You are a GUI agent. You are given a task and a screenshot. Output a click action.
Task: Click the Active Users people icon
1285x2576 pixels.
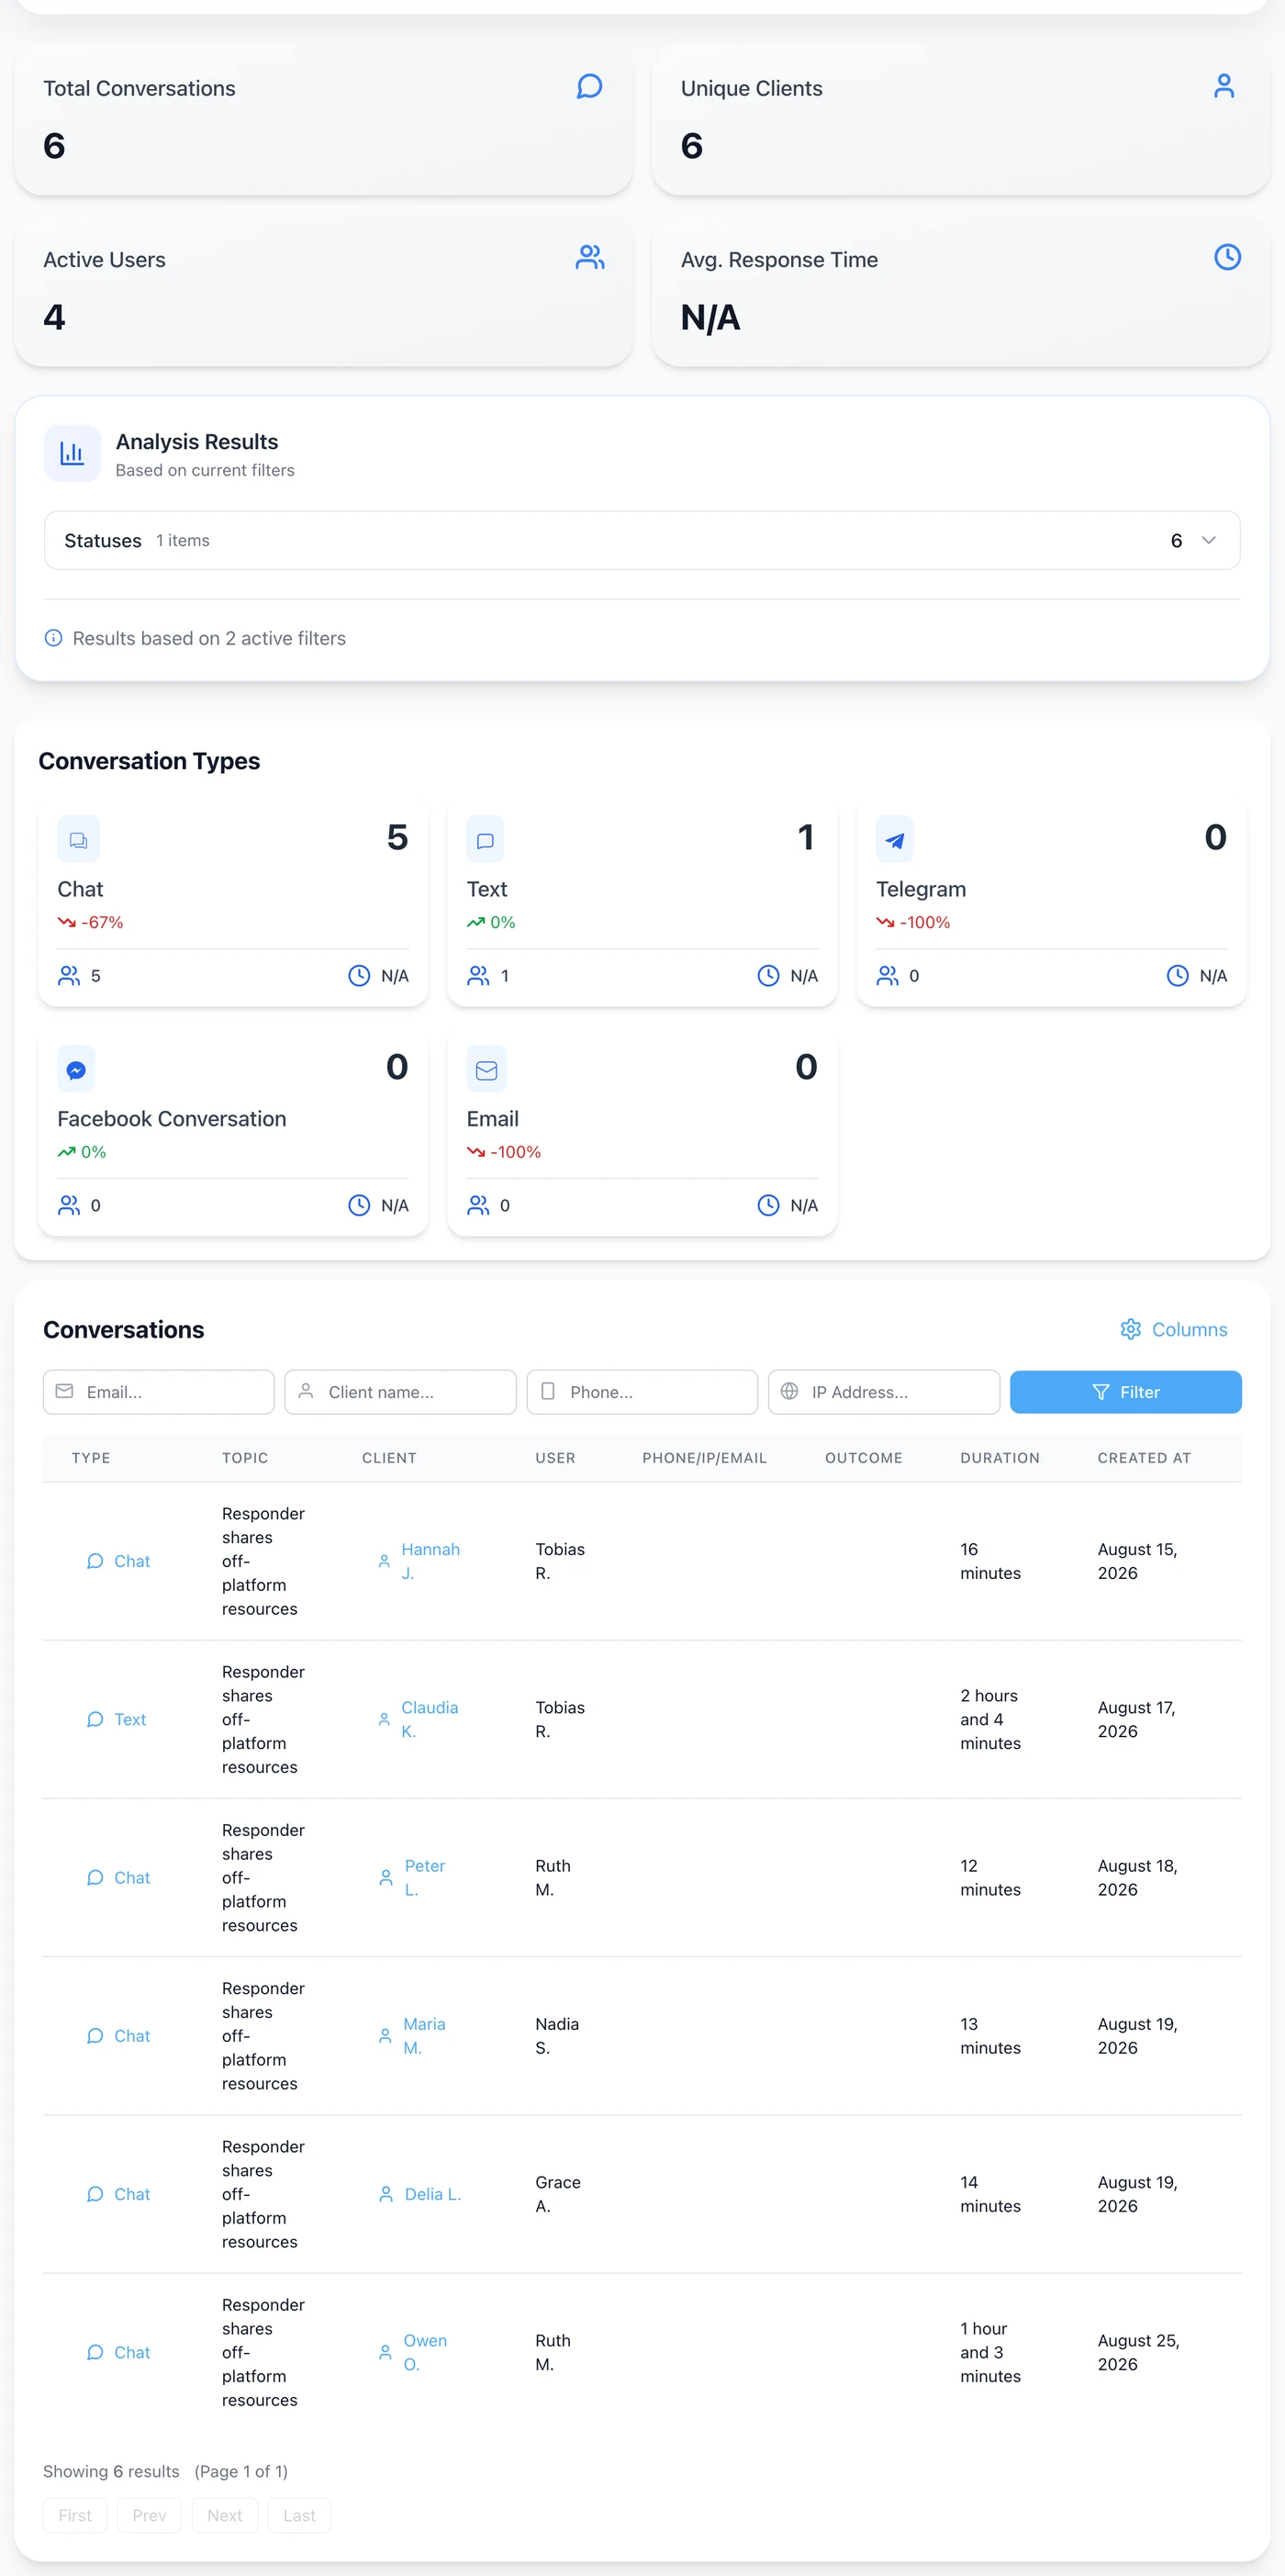[x=590, y=258]
